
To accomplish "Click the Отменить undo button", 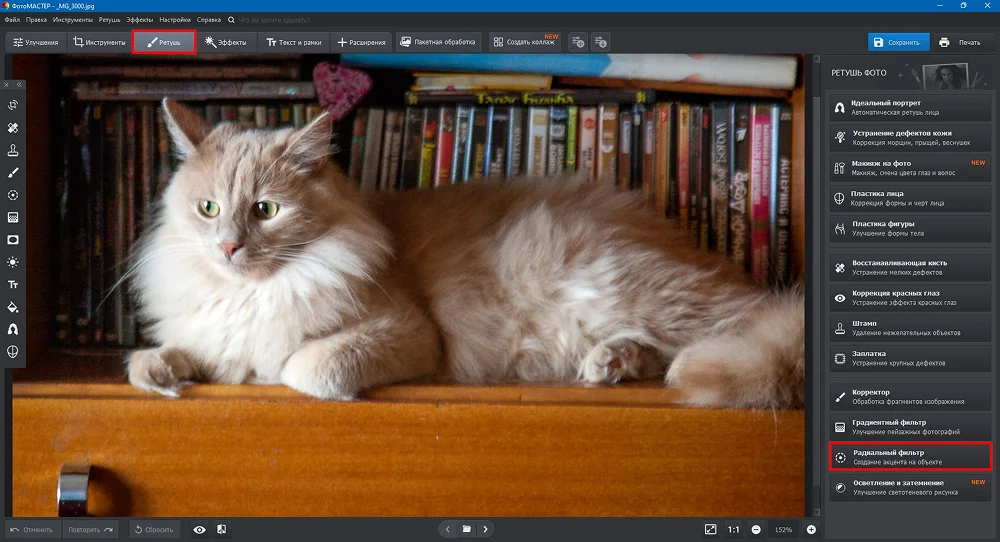I will [x=32, y=529].
